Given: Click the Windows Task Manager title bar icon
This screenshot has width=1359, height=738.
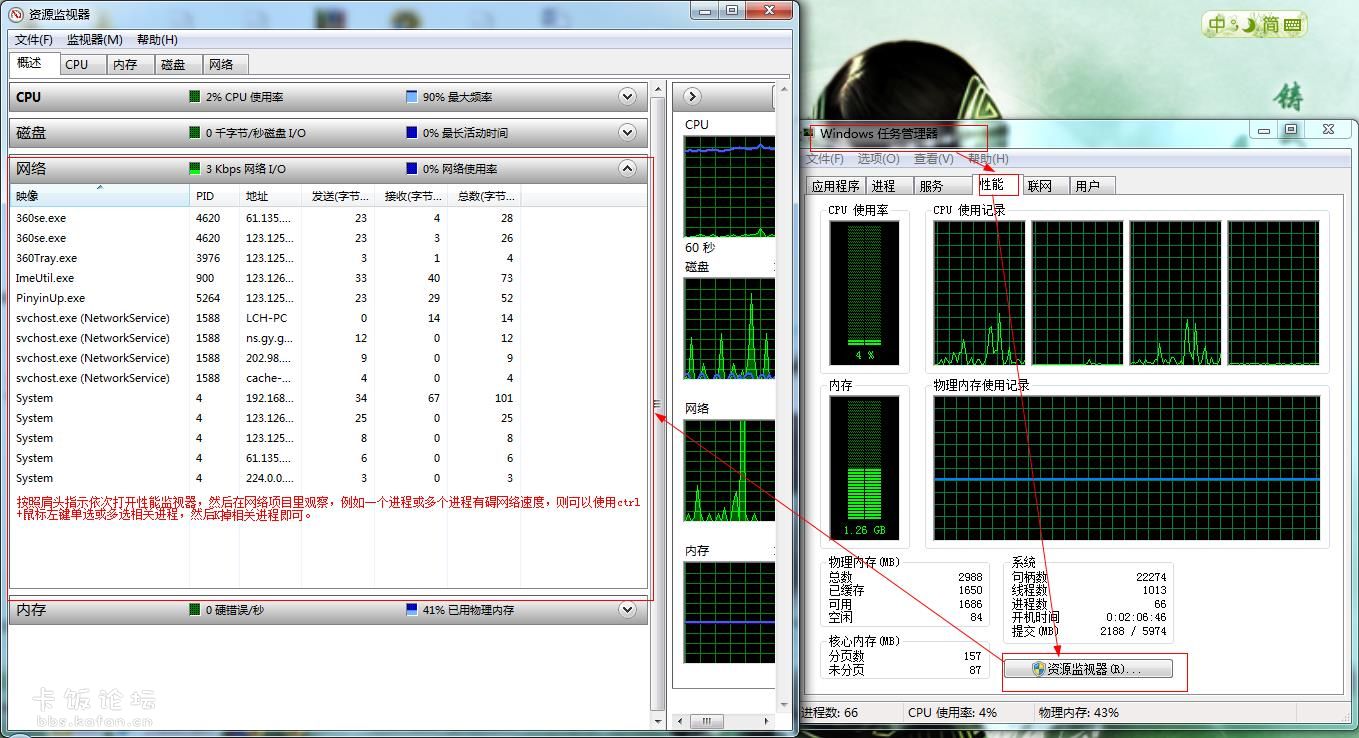Looking at the screenshot, I should point(808,133).
